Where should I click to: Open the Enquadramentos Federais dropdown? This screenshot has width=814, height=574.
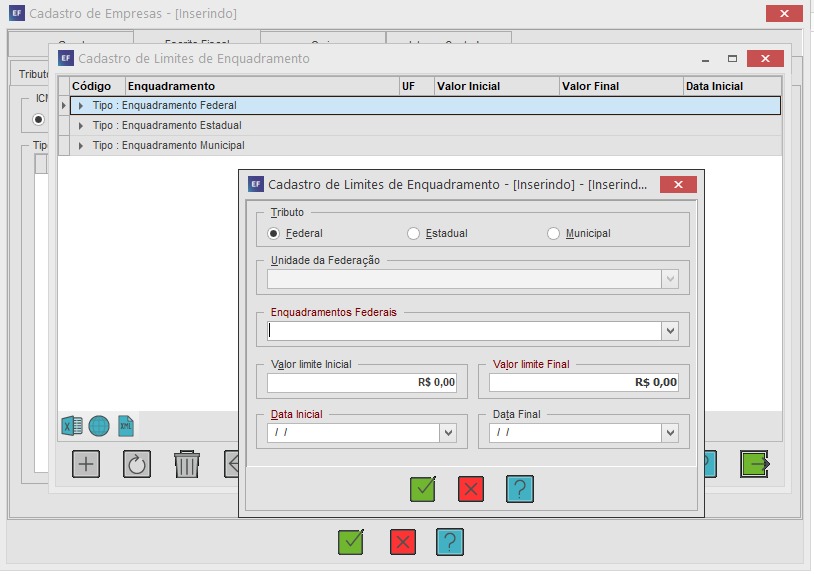(670, 331)
